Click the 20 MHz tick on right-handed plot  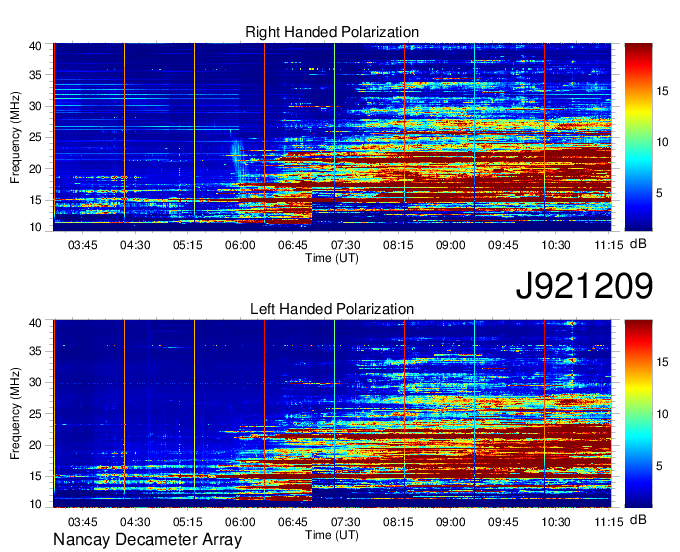pos(35,169)
